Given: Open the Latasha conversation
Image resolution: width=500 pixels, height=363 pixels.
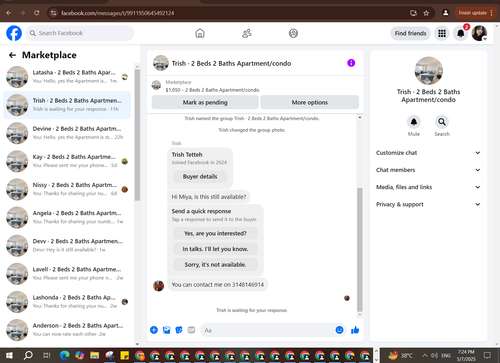Looking at the screenshot, I should click(x=67, y=77).
